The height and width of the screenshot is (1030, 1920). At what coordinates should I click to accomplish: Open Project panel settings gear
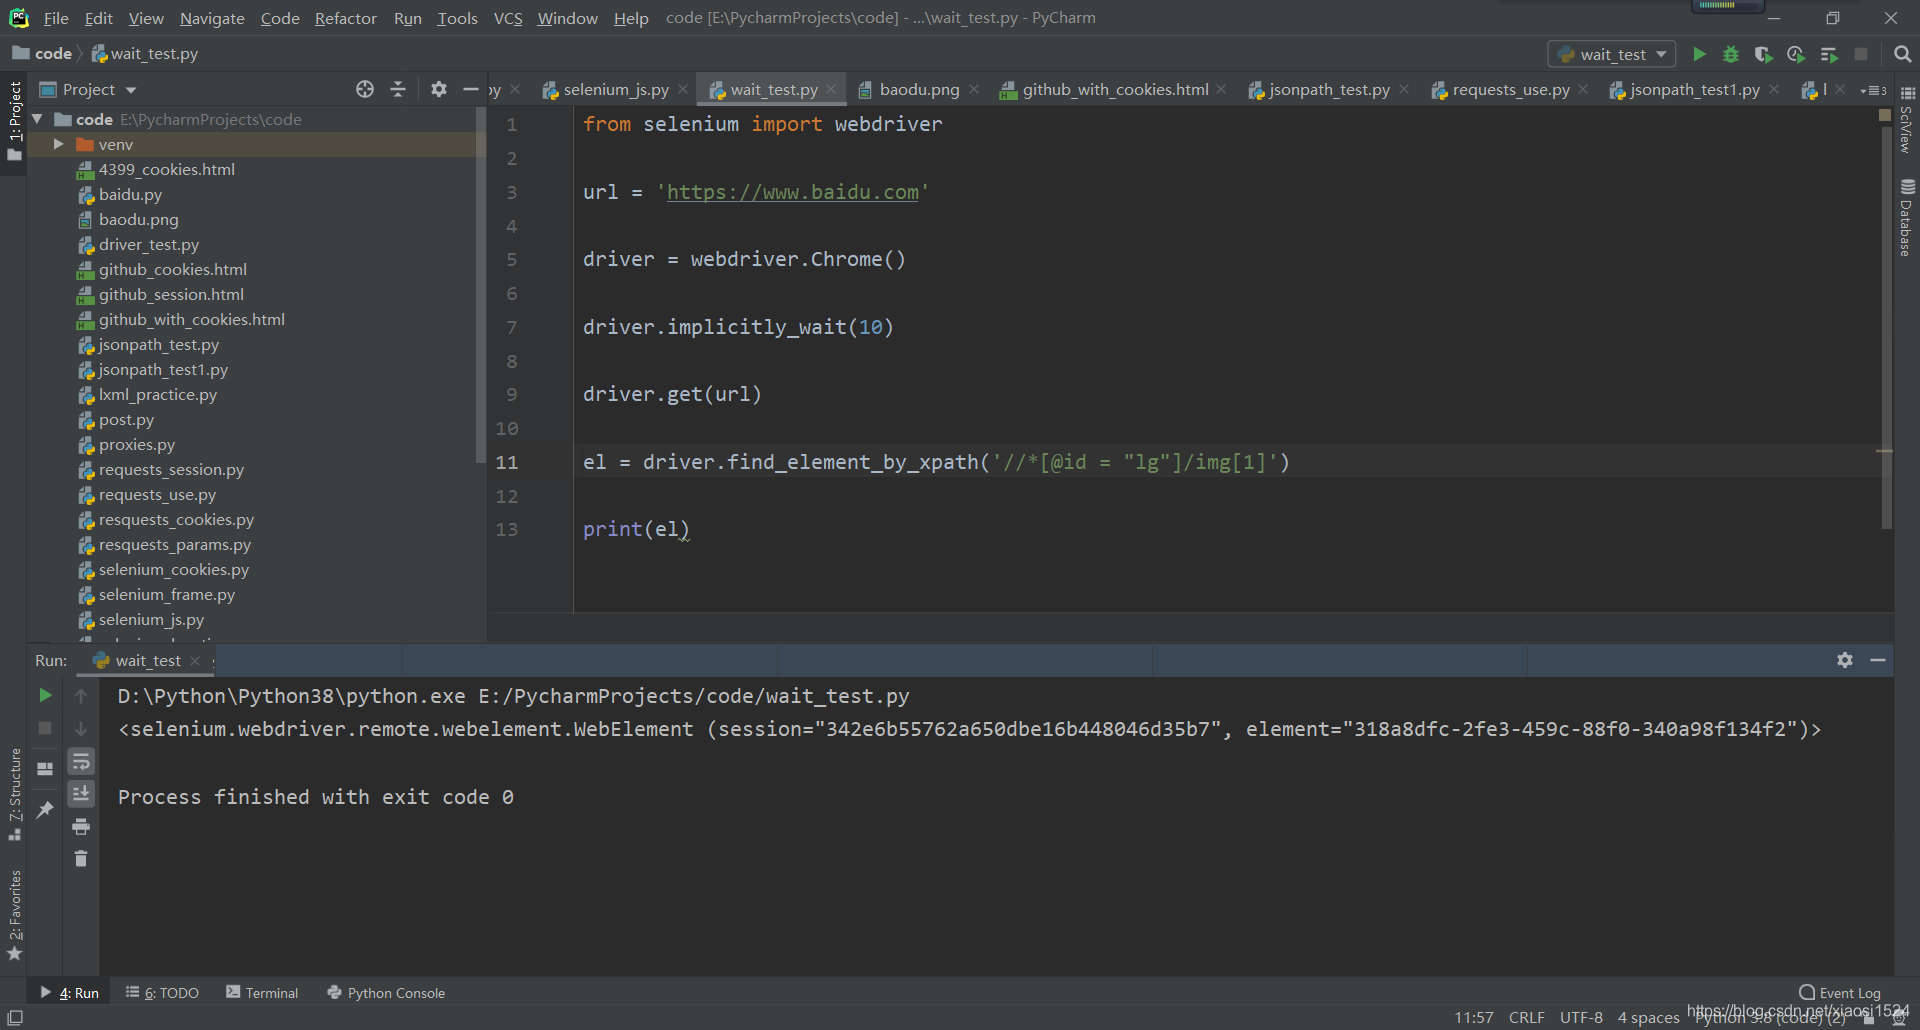click(439, 89)
